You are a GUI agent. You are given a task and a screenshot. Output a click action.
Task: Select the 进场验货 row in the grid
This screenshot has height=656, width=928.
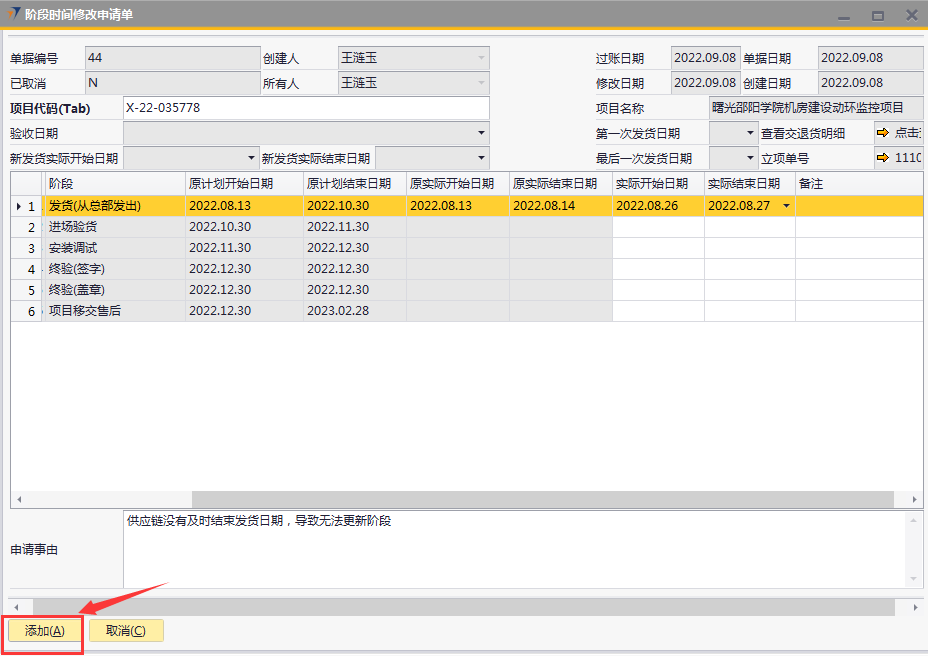pos(115,227)
